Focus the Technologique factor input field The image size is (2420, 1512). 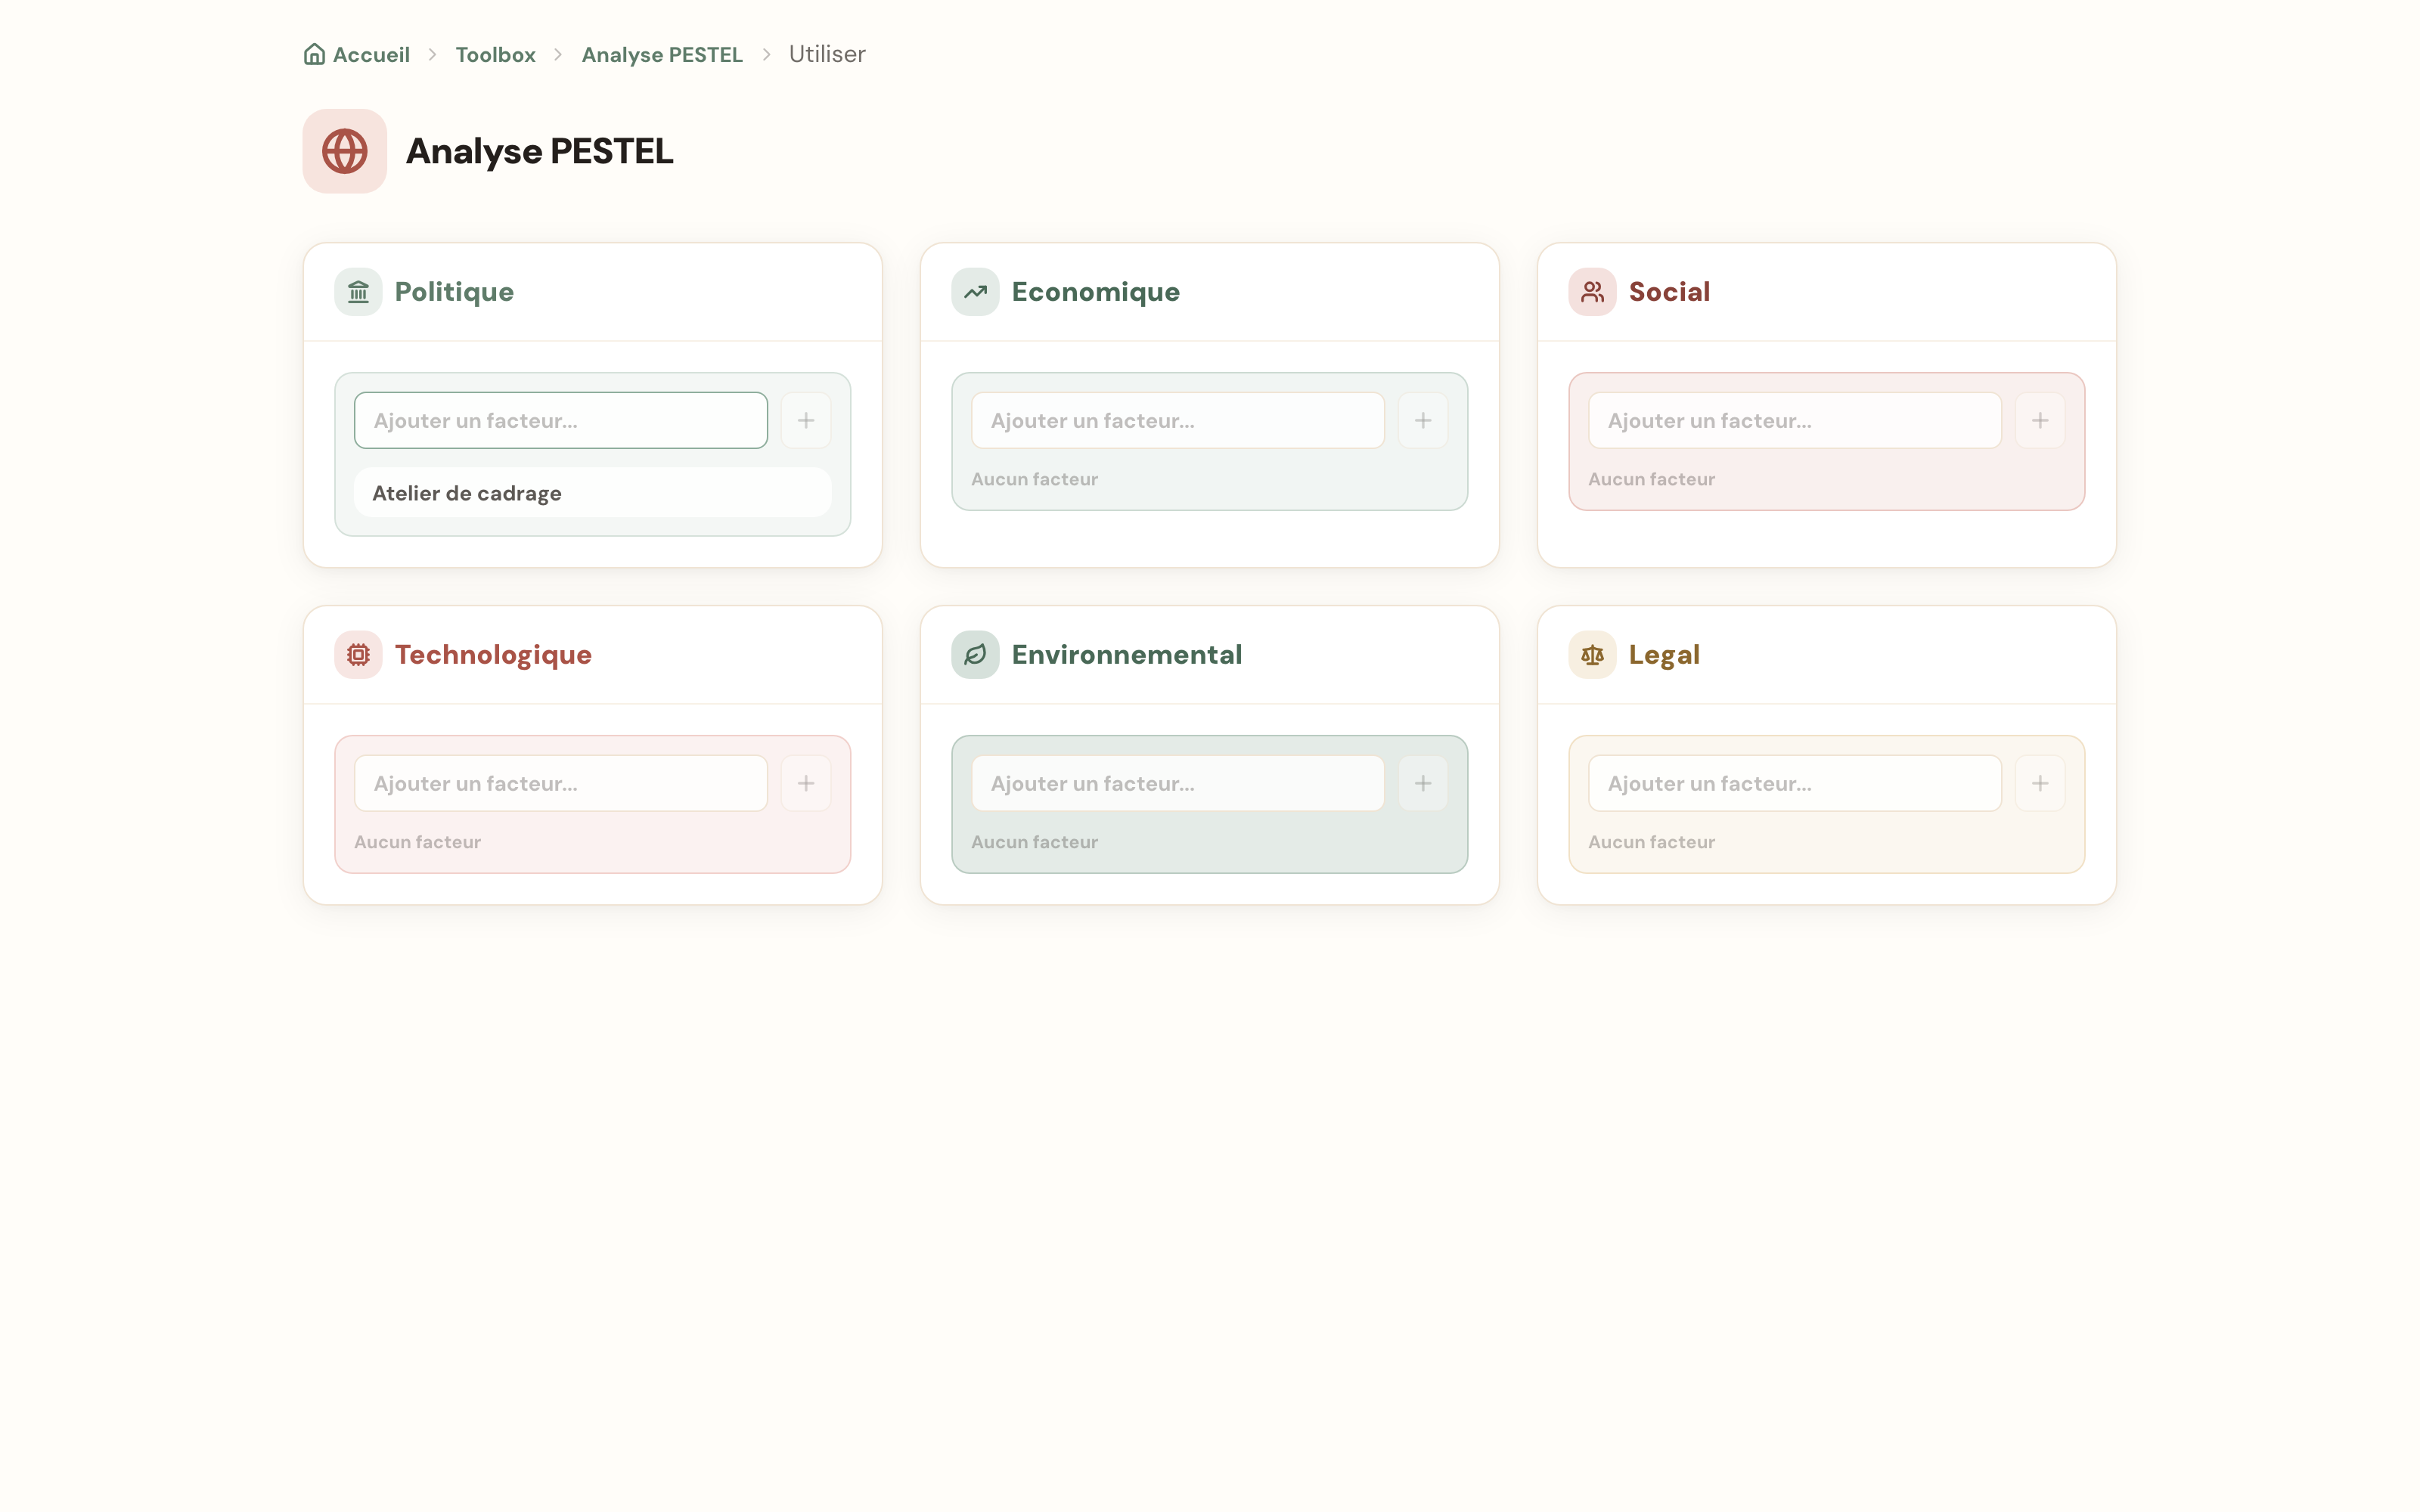pos(561,783)
